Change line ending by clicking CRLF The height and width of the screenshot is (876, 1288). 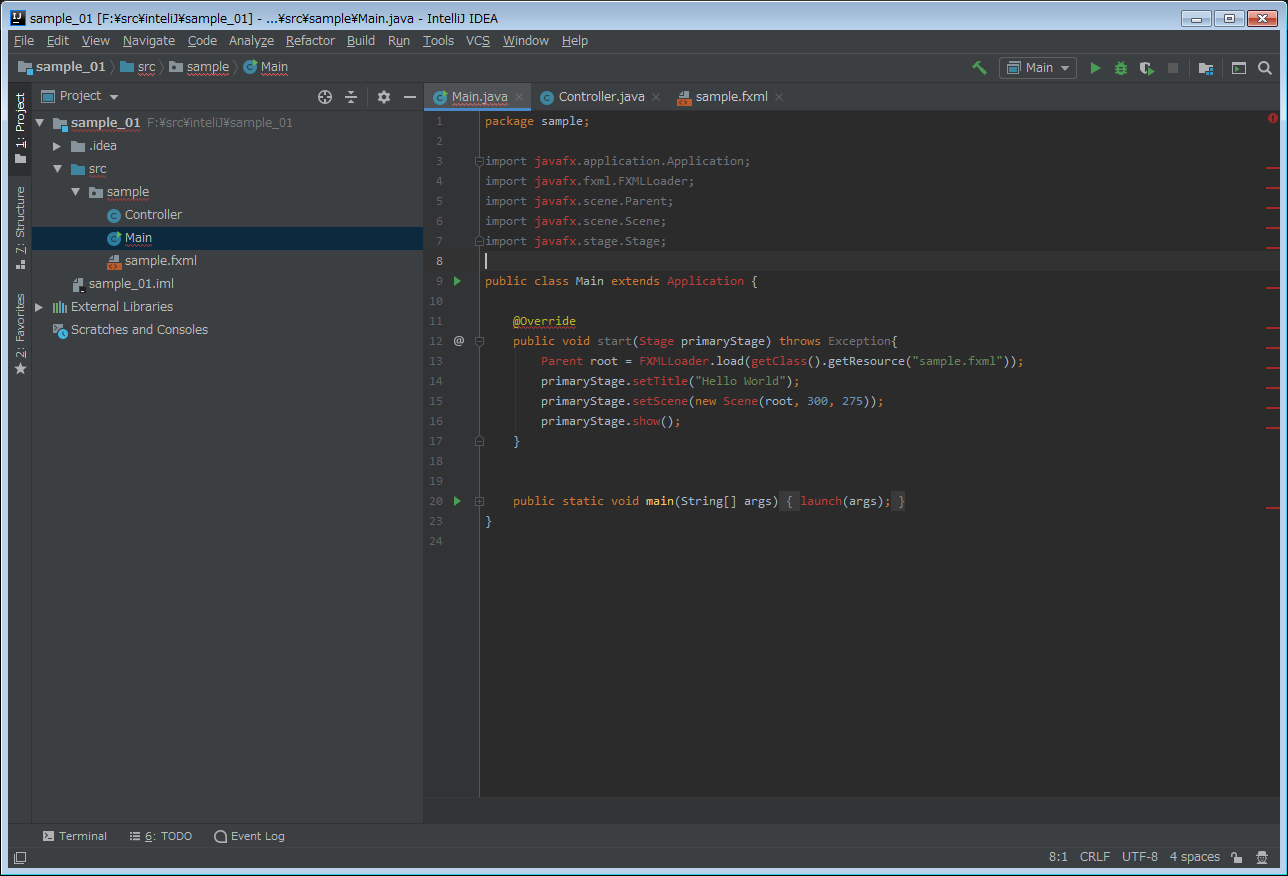coord(1094,857)
